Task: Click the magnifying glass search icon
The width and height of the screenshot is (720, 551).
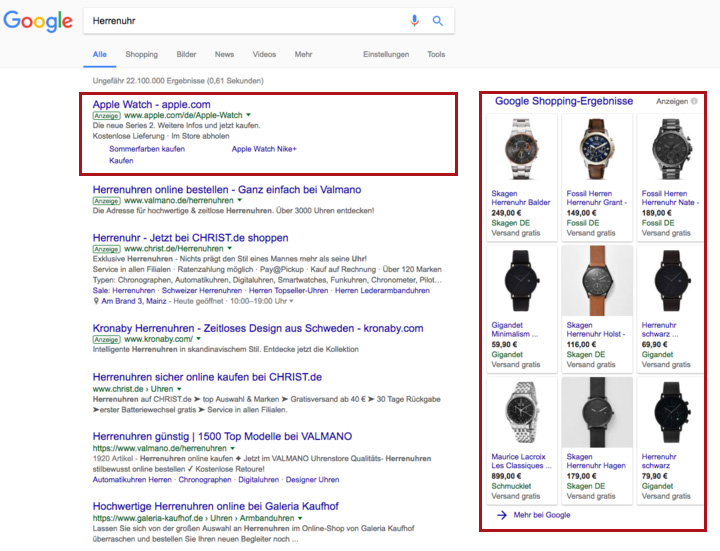Action: coord(438,21)
